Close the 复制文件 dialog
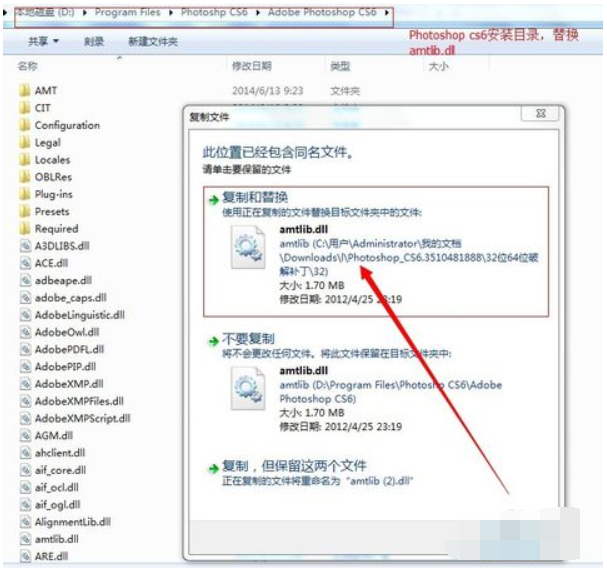 click(x=540, y=113)
